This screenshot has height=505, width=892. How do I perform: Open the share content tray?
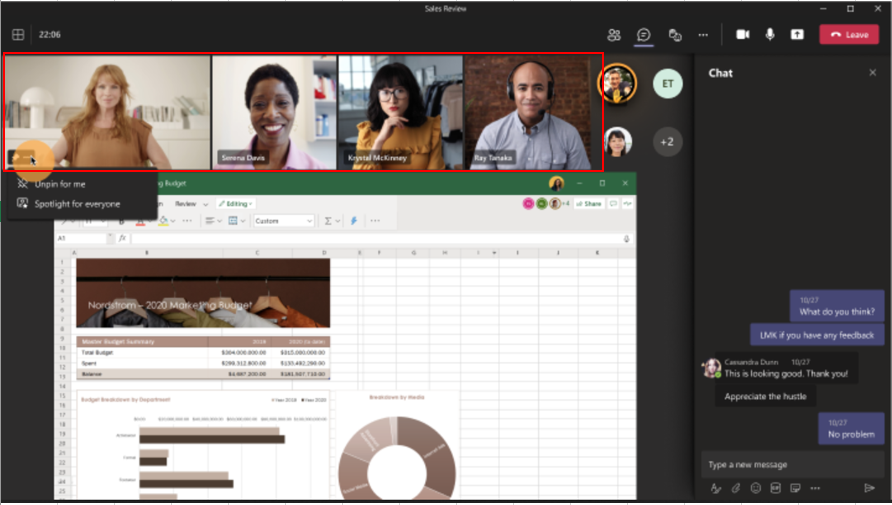[x=797, y=35]
